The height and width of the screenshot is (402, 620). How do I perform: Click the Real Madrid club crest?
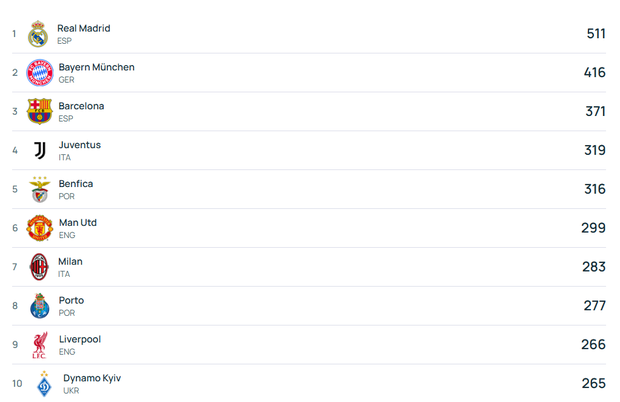pos(38,34)
